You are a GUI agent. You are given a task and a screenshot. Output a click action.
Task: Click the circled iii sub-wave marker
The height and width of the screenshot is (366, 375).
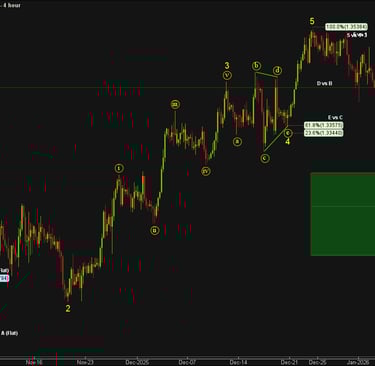pyautogui.click(x=175, y=104)
